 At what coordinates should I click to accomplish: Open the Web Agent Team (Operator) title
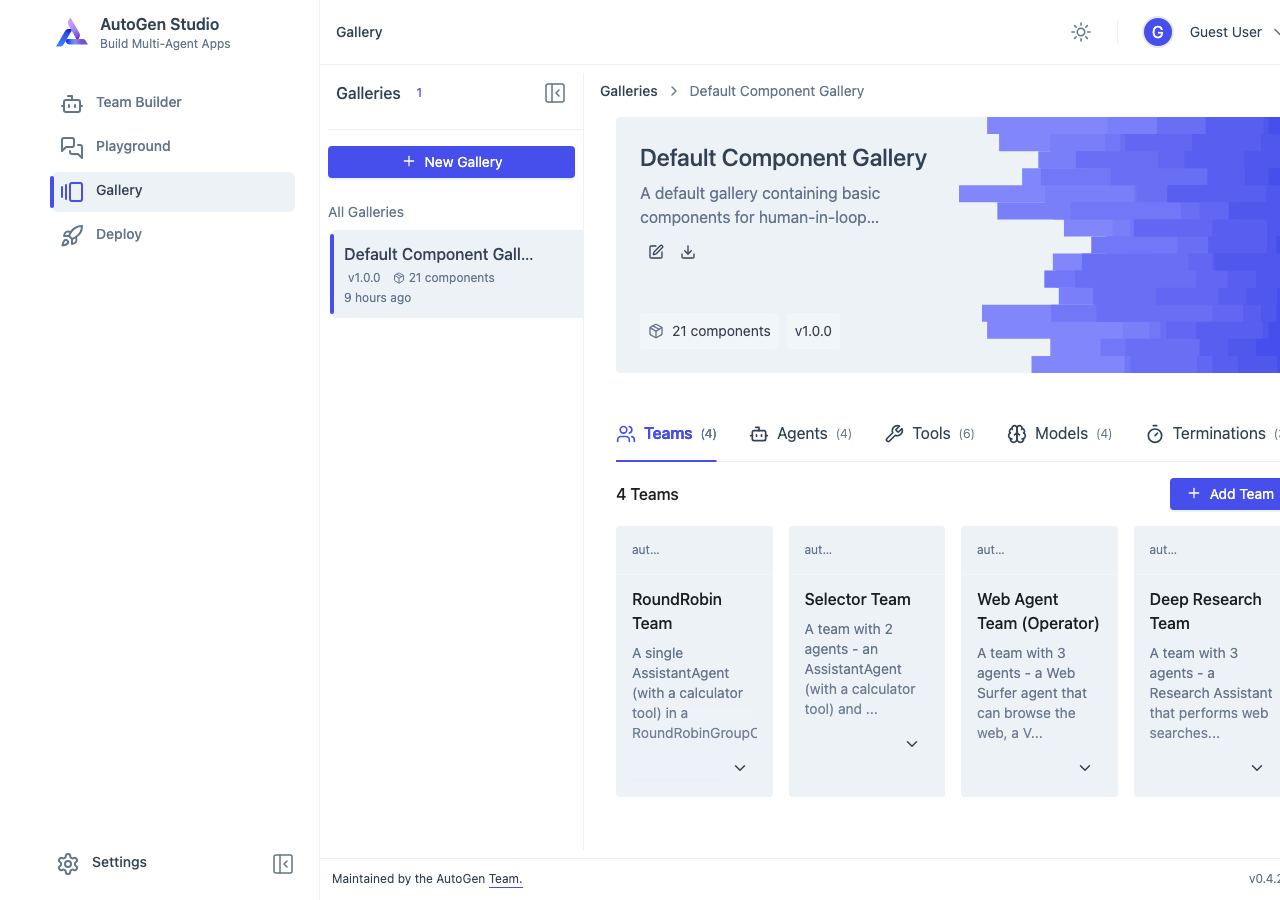[1038, 611]
